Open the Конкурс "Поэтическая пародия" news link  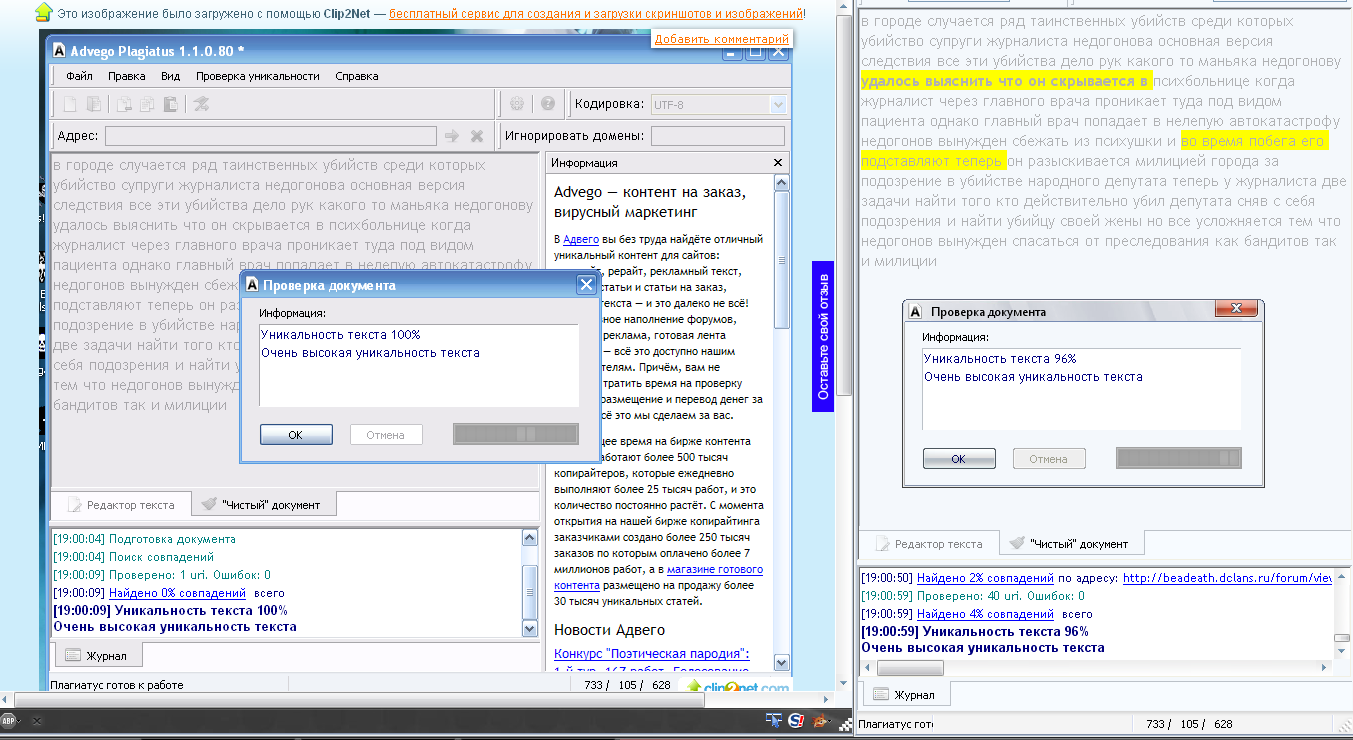(652, 654)
